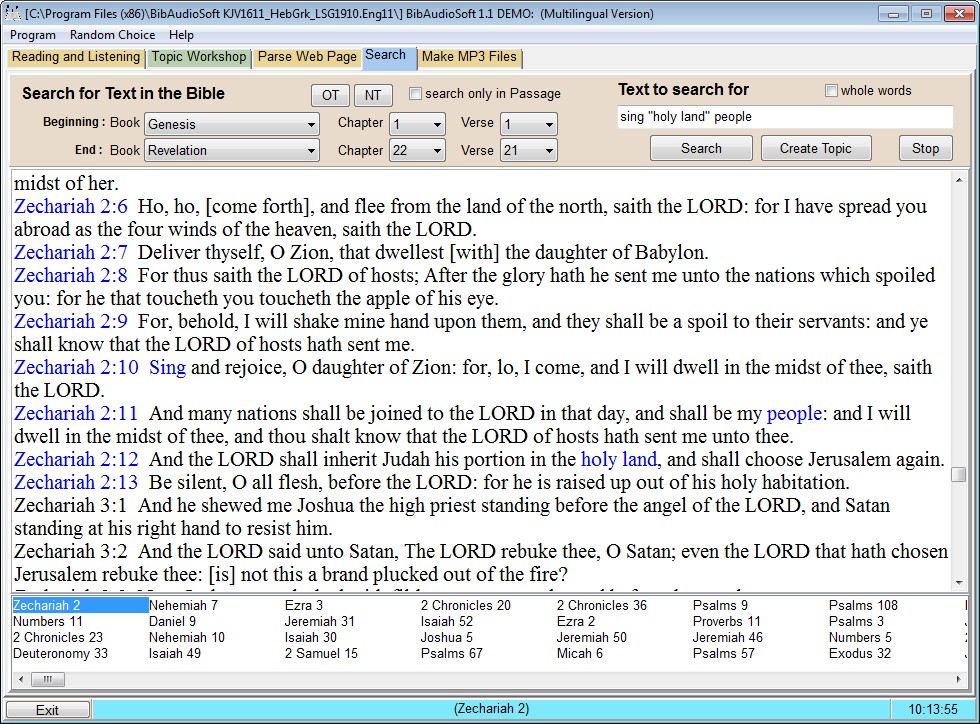Viewport: 980px width, 724px height.
Task: Select "Jeremiah 31" in the results list
Action: tap(319, 621)
